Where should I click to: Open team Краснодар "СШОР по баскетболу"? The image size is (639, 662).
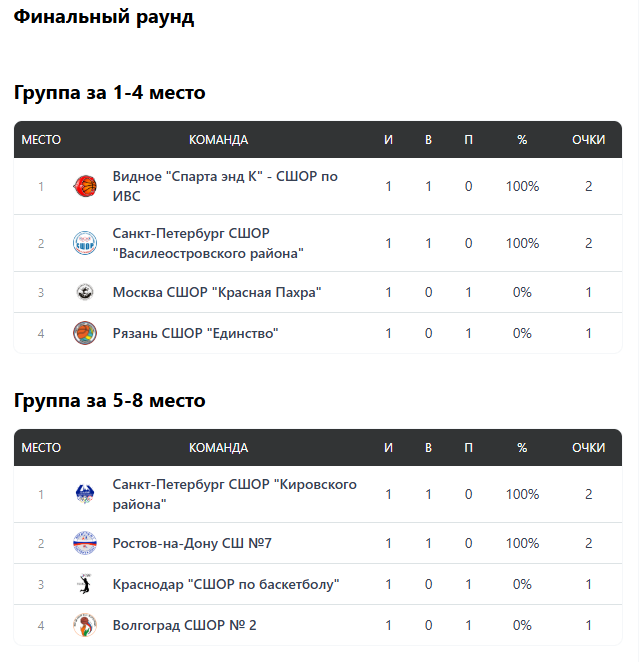tap(226, 584)
